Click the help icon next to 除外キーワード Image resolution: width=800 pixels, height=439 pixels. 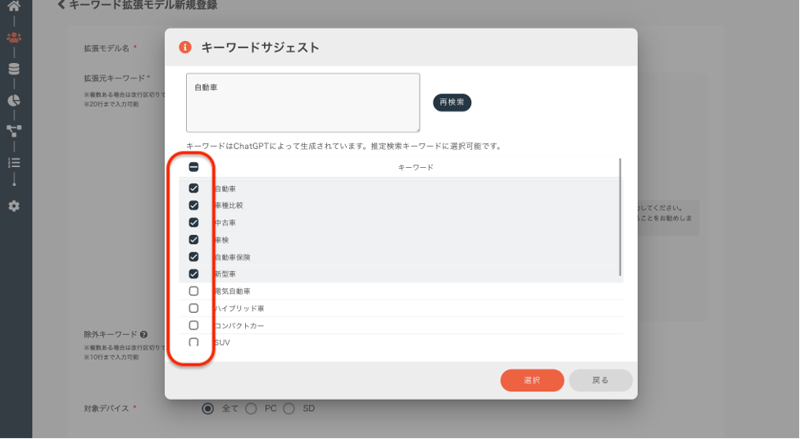click(x=144, y=335)
